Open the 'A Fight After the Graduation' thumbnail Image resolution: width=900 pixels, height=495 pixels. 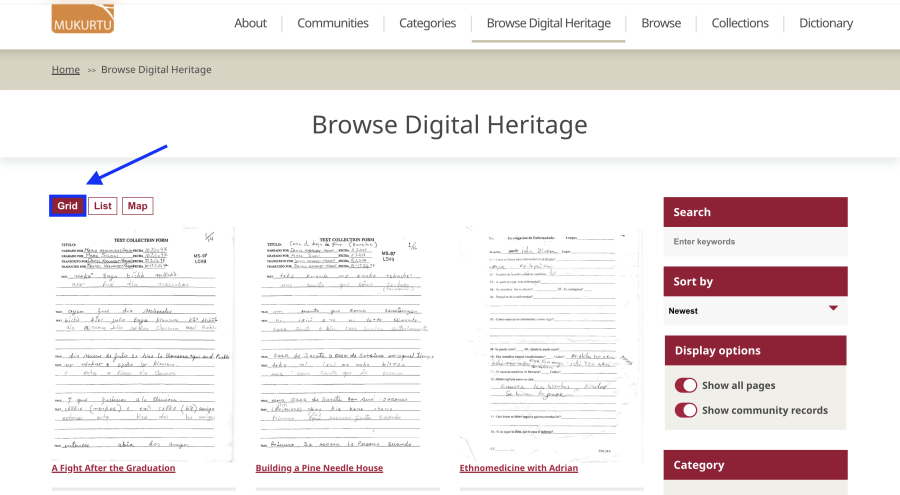143,344
